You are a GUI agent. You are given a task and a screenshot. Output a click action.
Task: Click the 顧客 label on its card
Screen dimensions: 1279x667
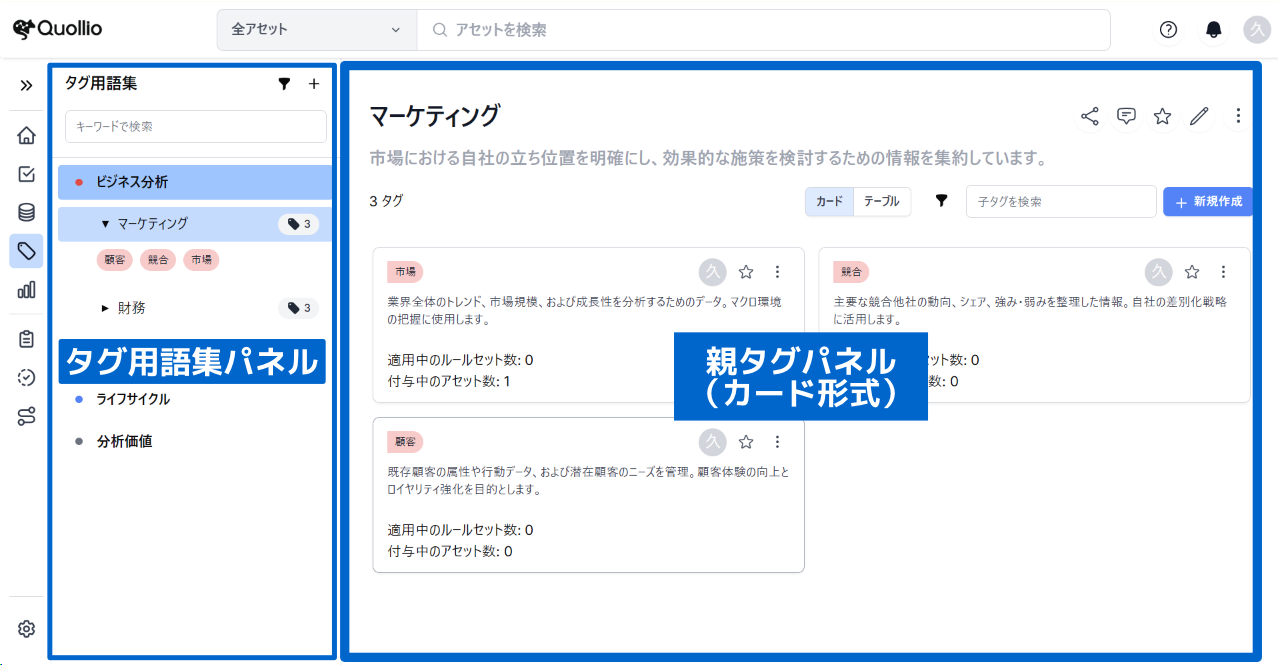(x=405, y=441)
